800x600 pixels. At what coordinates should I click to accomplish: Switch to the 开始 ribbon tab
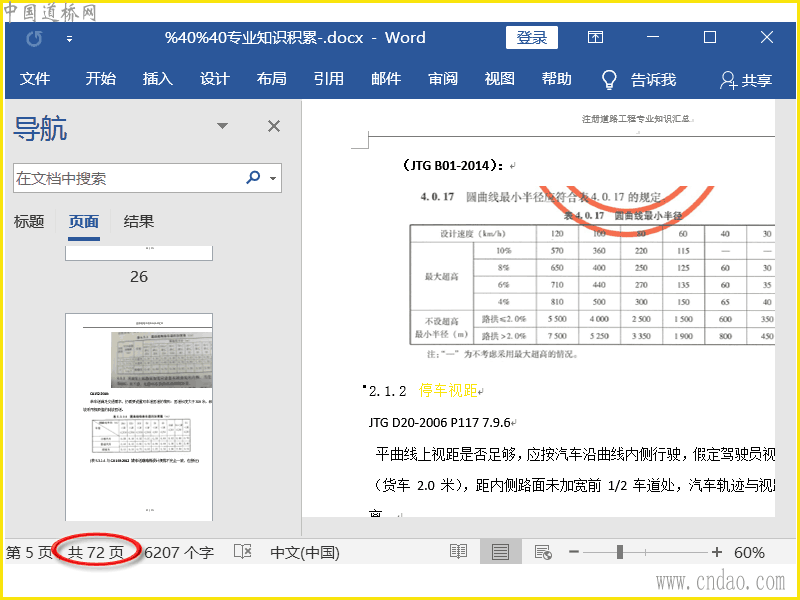pos(101,79)
